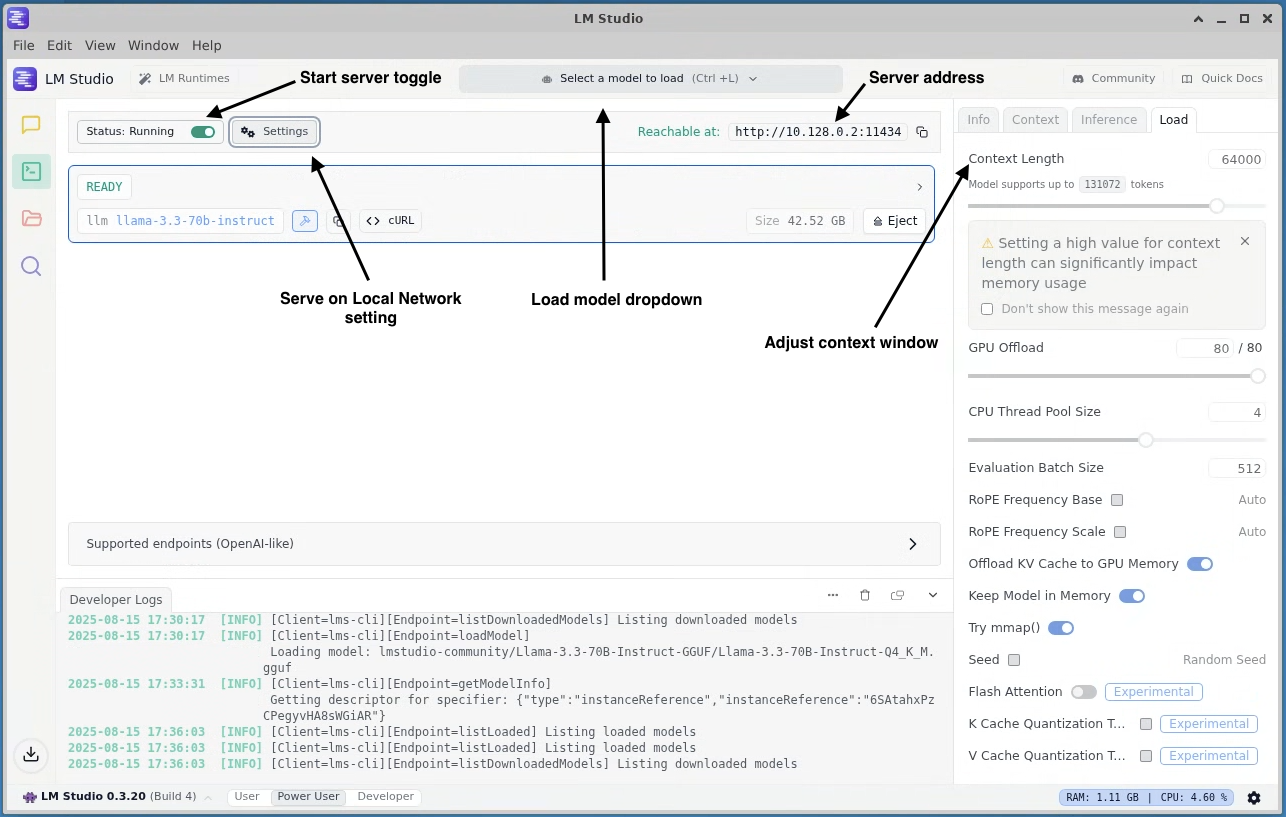Copy the server address using copy icon
Viewport: 1286px width, 817px height.
tap(921, 131)
